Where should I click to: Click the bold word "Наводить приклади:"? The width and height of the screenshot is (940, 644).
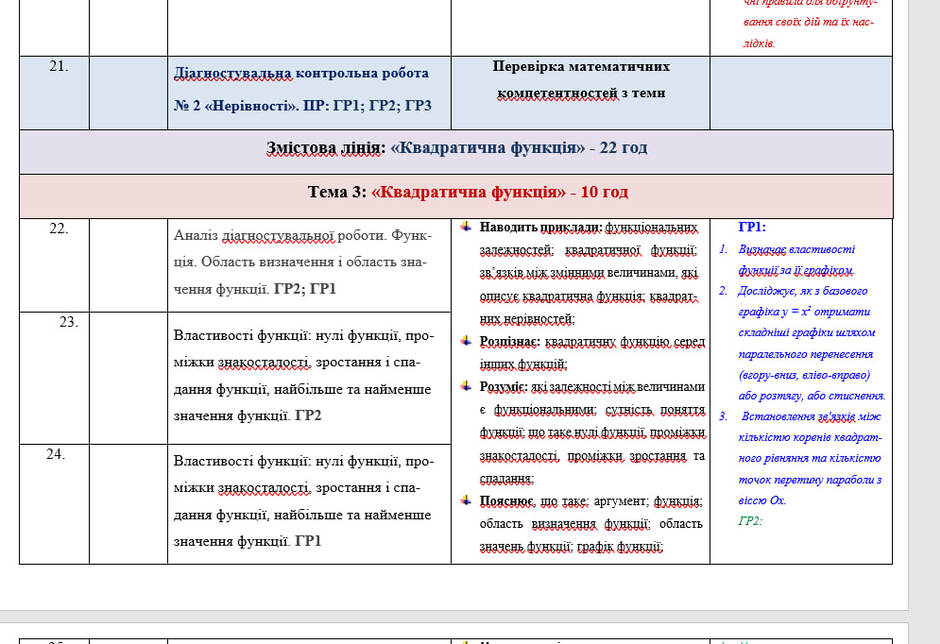point(541,227)
